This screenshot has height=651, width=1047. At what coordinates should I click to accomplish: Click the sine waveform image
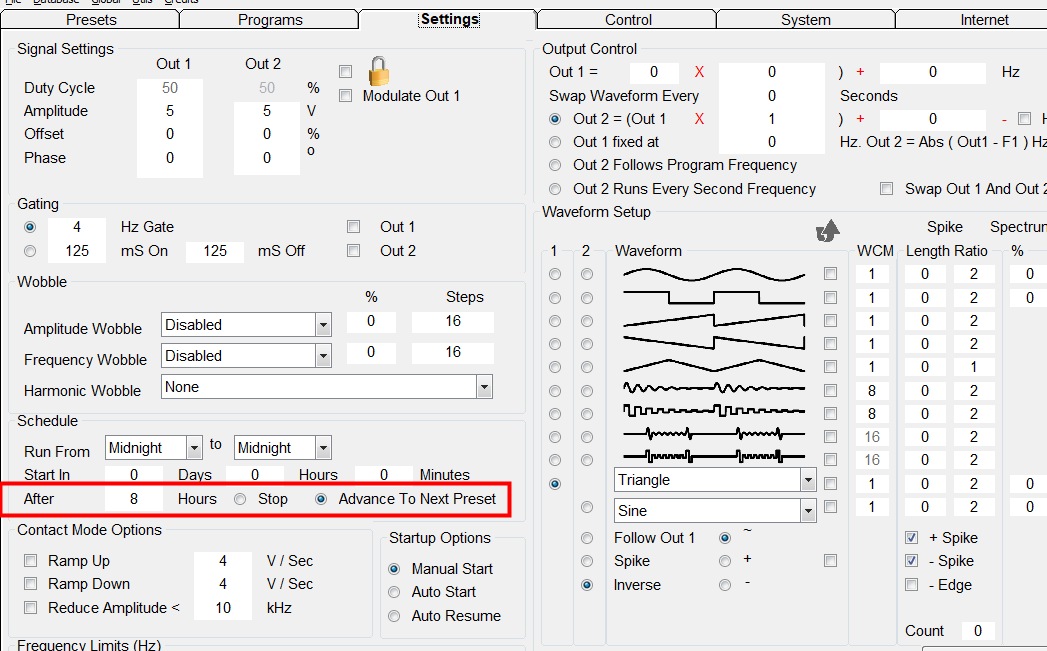click(713, 274)
